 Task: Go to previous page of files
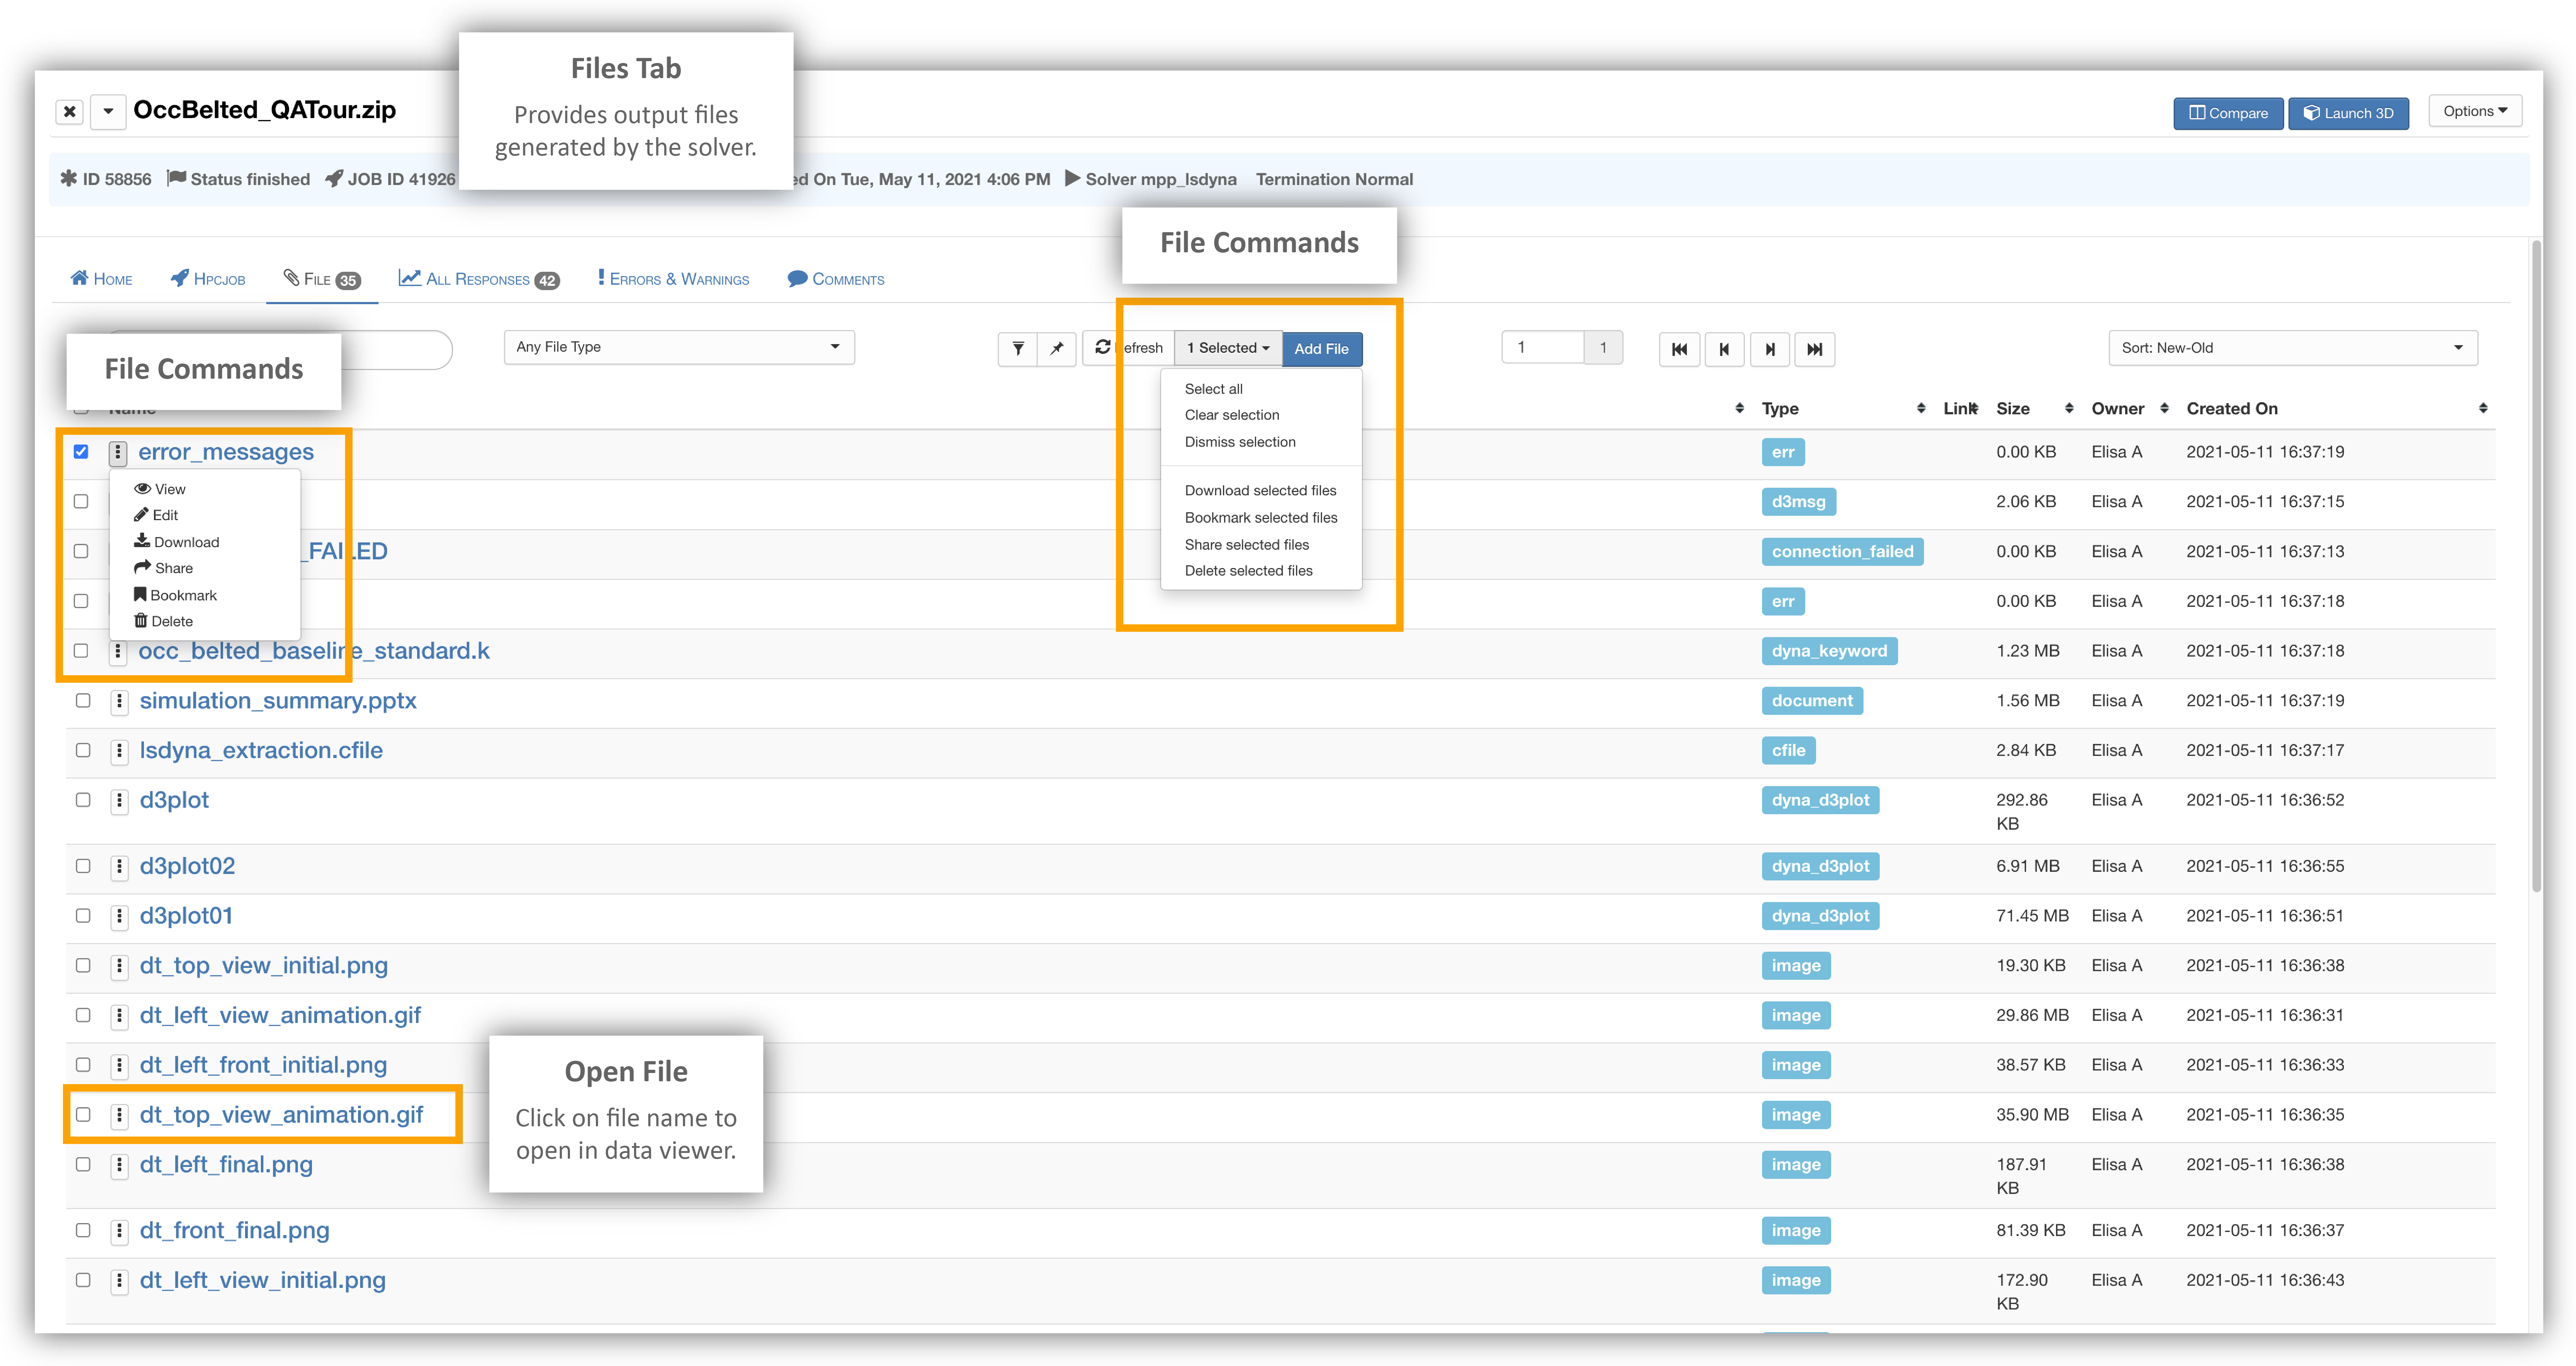click(1724, 349)
